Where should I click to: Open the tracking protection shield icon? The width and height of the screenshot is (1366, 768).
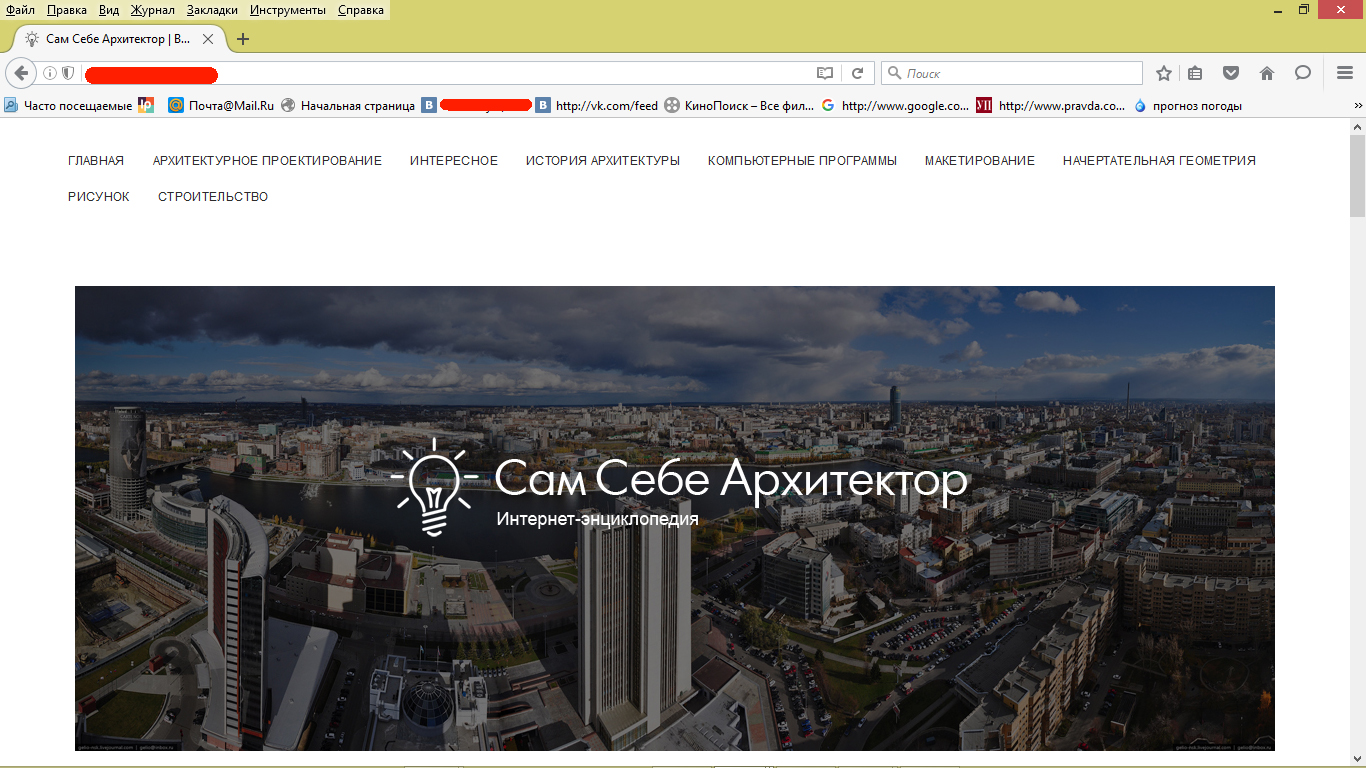(x=68, y=73)
